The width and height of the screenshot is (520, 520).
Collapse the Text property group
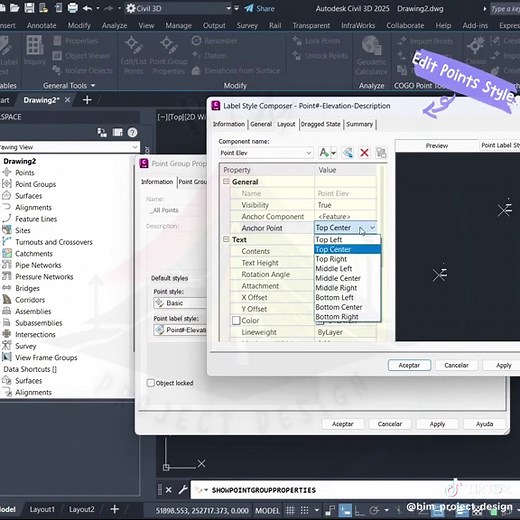[226, 239]
